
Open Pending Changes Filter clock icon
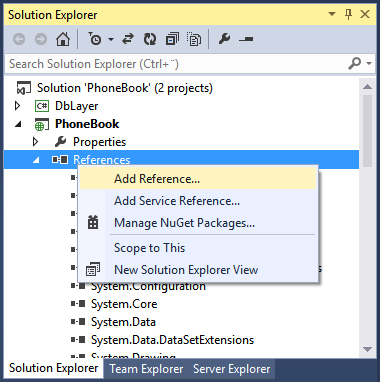coord(95,39)
